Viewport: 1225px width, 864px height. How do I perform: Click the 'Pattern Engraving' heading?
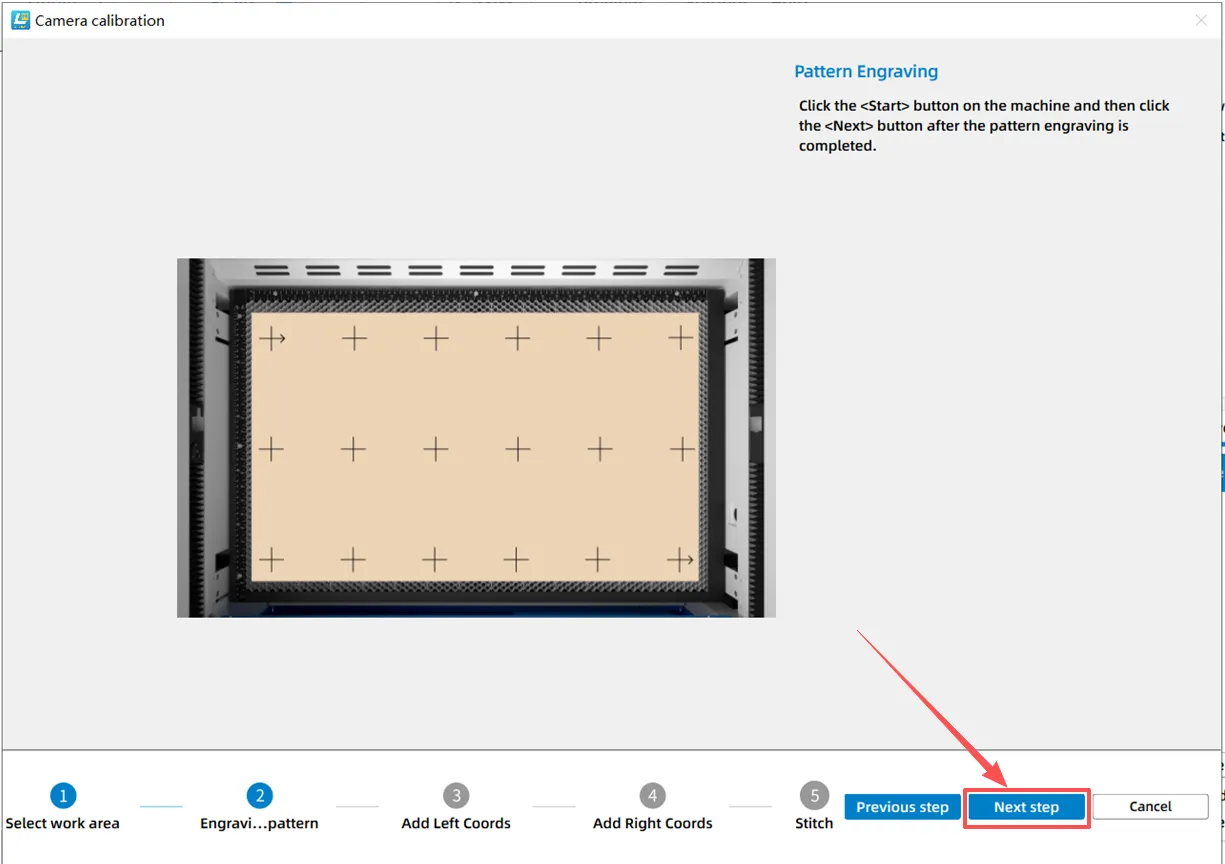pyautogui.click(x=866, y=72)
